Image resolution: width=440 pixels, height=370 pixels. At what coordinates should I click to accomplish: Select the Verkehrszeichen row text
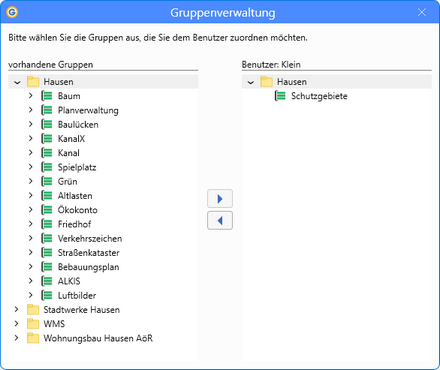[90, 239]
